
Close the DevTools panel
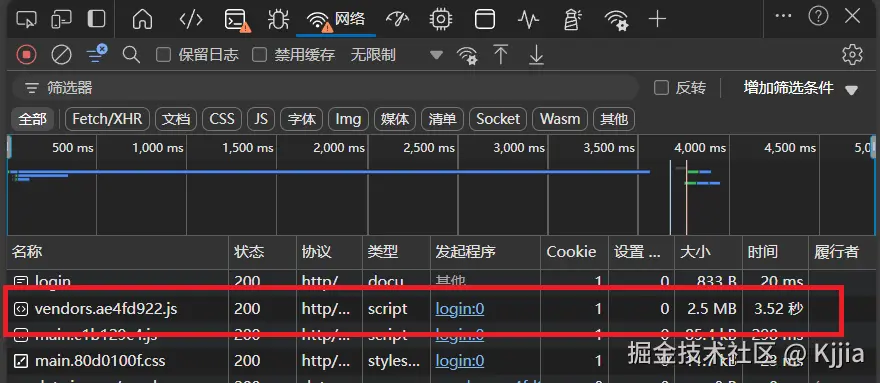[852, 16]
